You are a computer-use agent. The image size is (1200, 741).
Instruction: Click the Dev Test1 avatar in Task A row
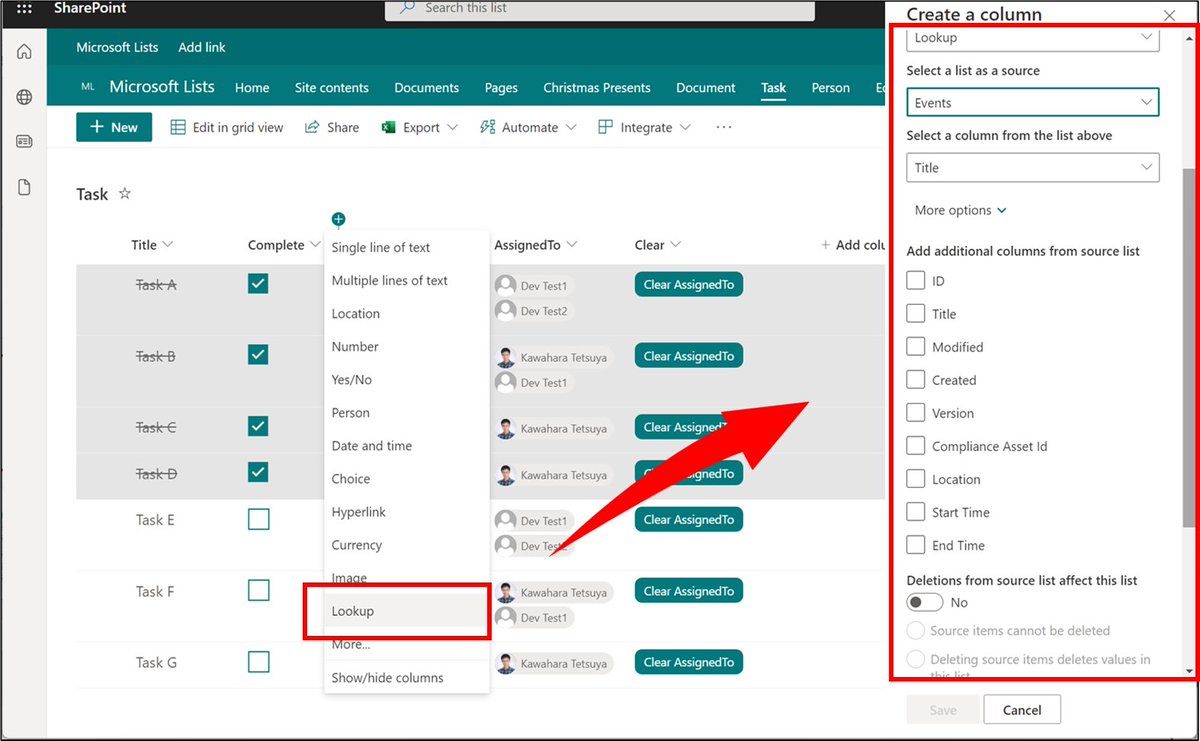(x=506, y=285)
